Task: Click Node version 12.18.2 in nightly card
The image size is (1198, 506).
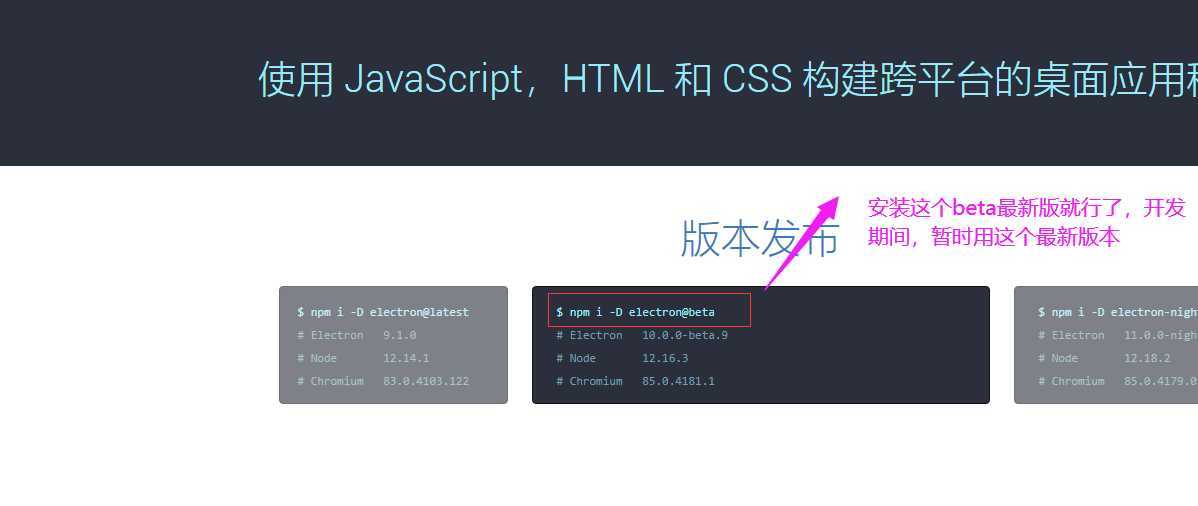Action: [x=1147, y=358]
